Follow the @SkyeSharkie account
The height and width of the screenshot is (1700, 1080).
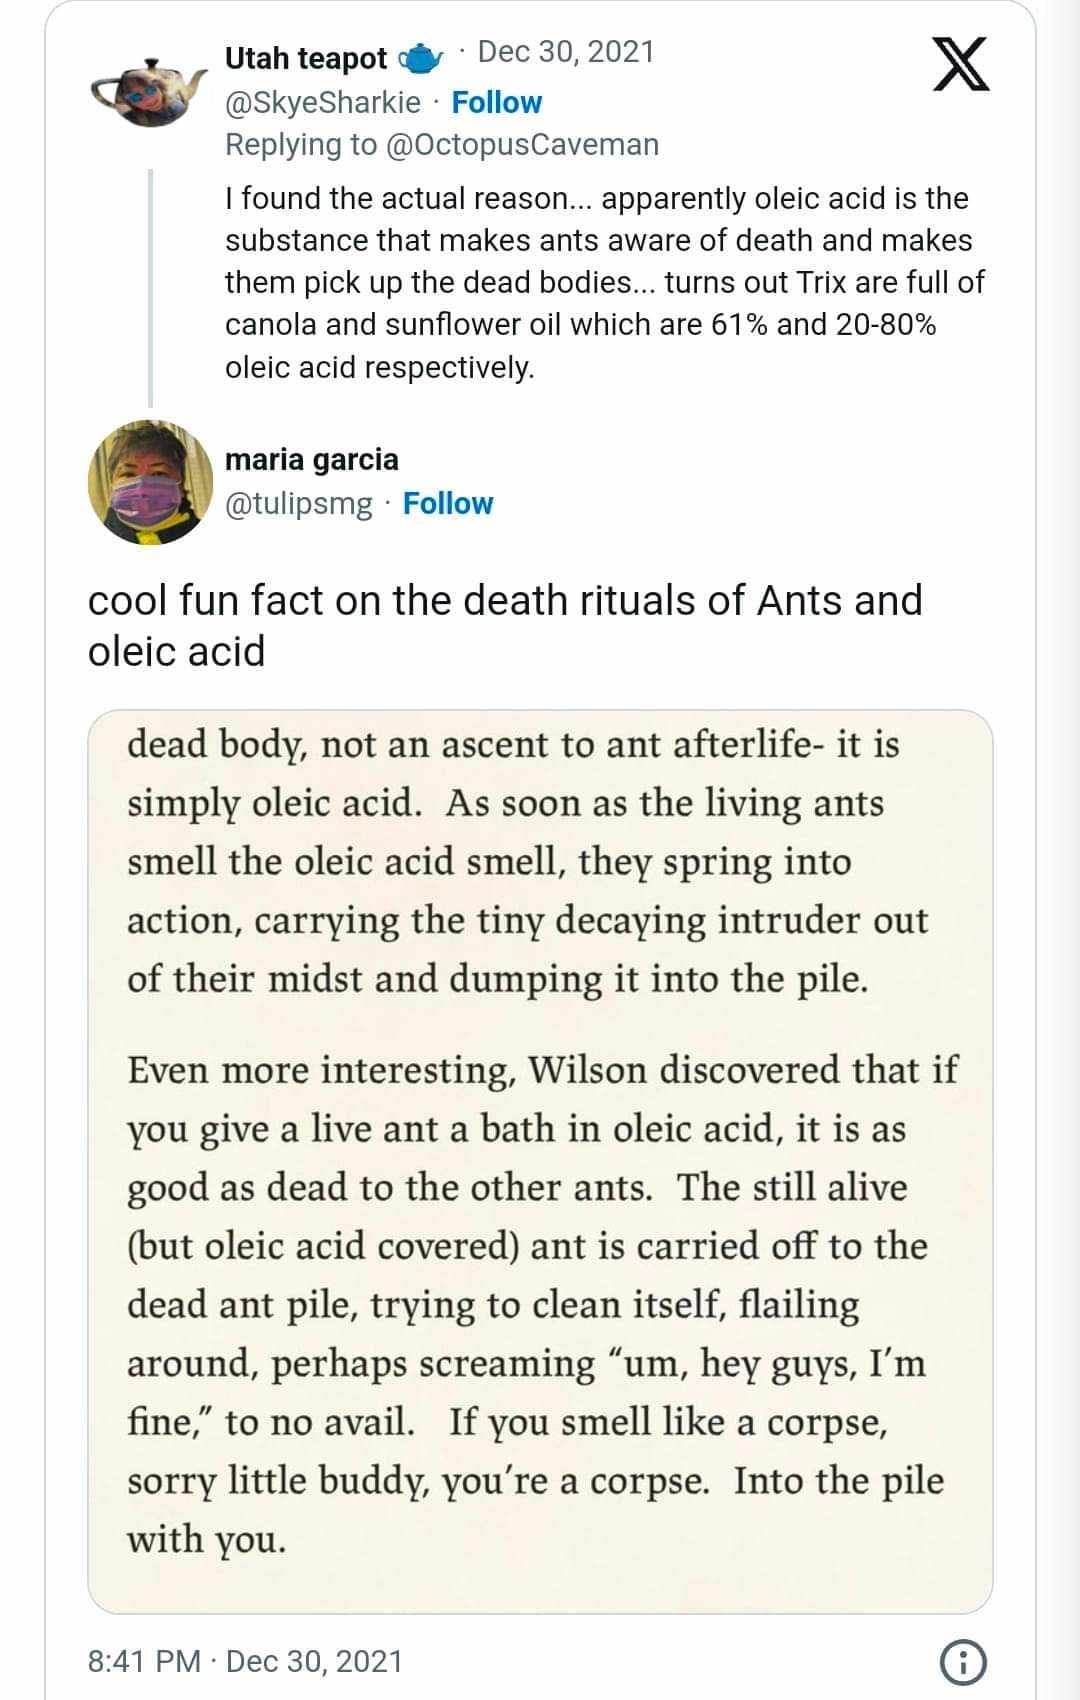pyautogui.click(x=496, y=102)
